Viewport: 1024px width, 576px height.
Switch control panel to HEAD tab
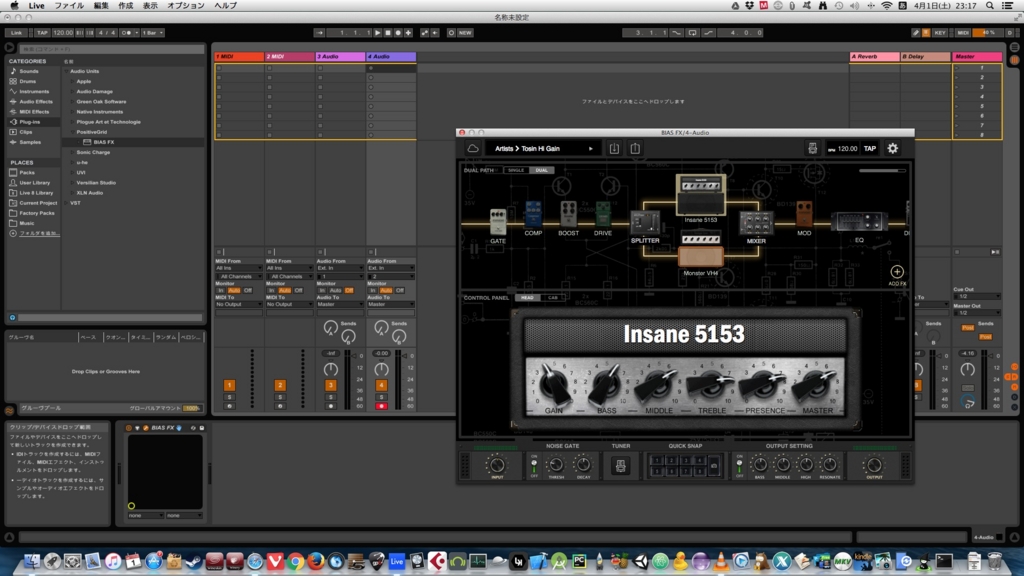(x=527, y=298)
